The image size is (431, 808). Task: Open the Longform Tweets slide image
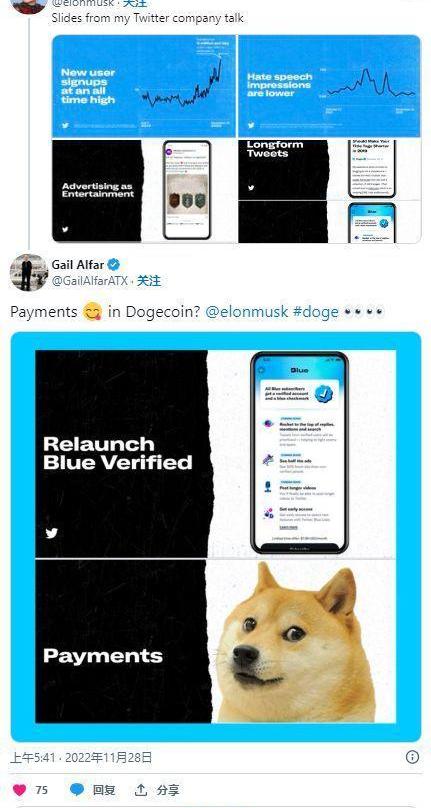[329, 169]
